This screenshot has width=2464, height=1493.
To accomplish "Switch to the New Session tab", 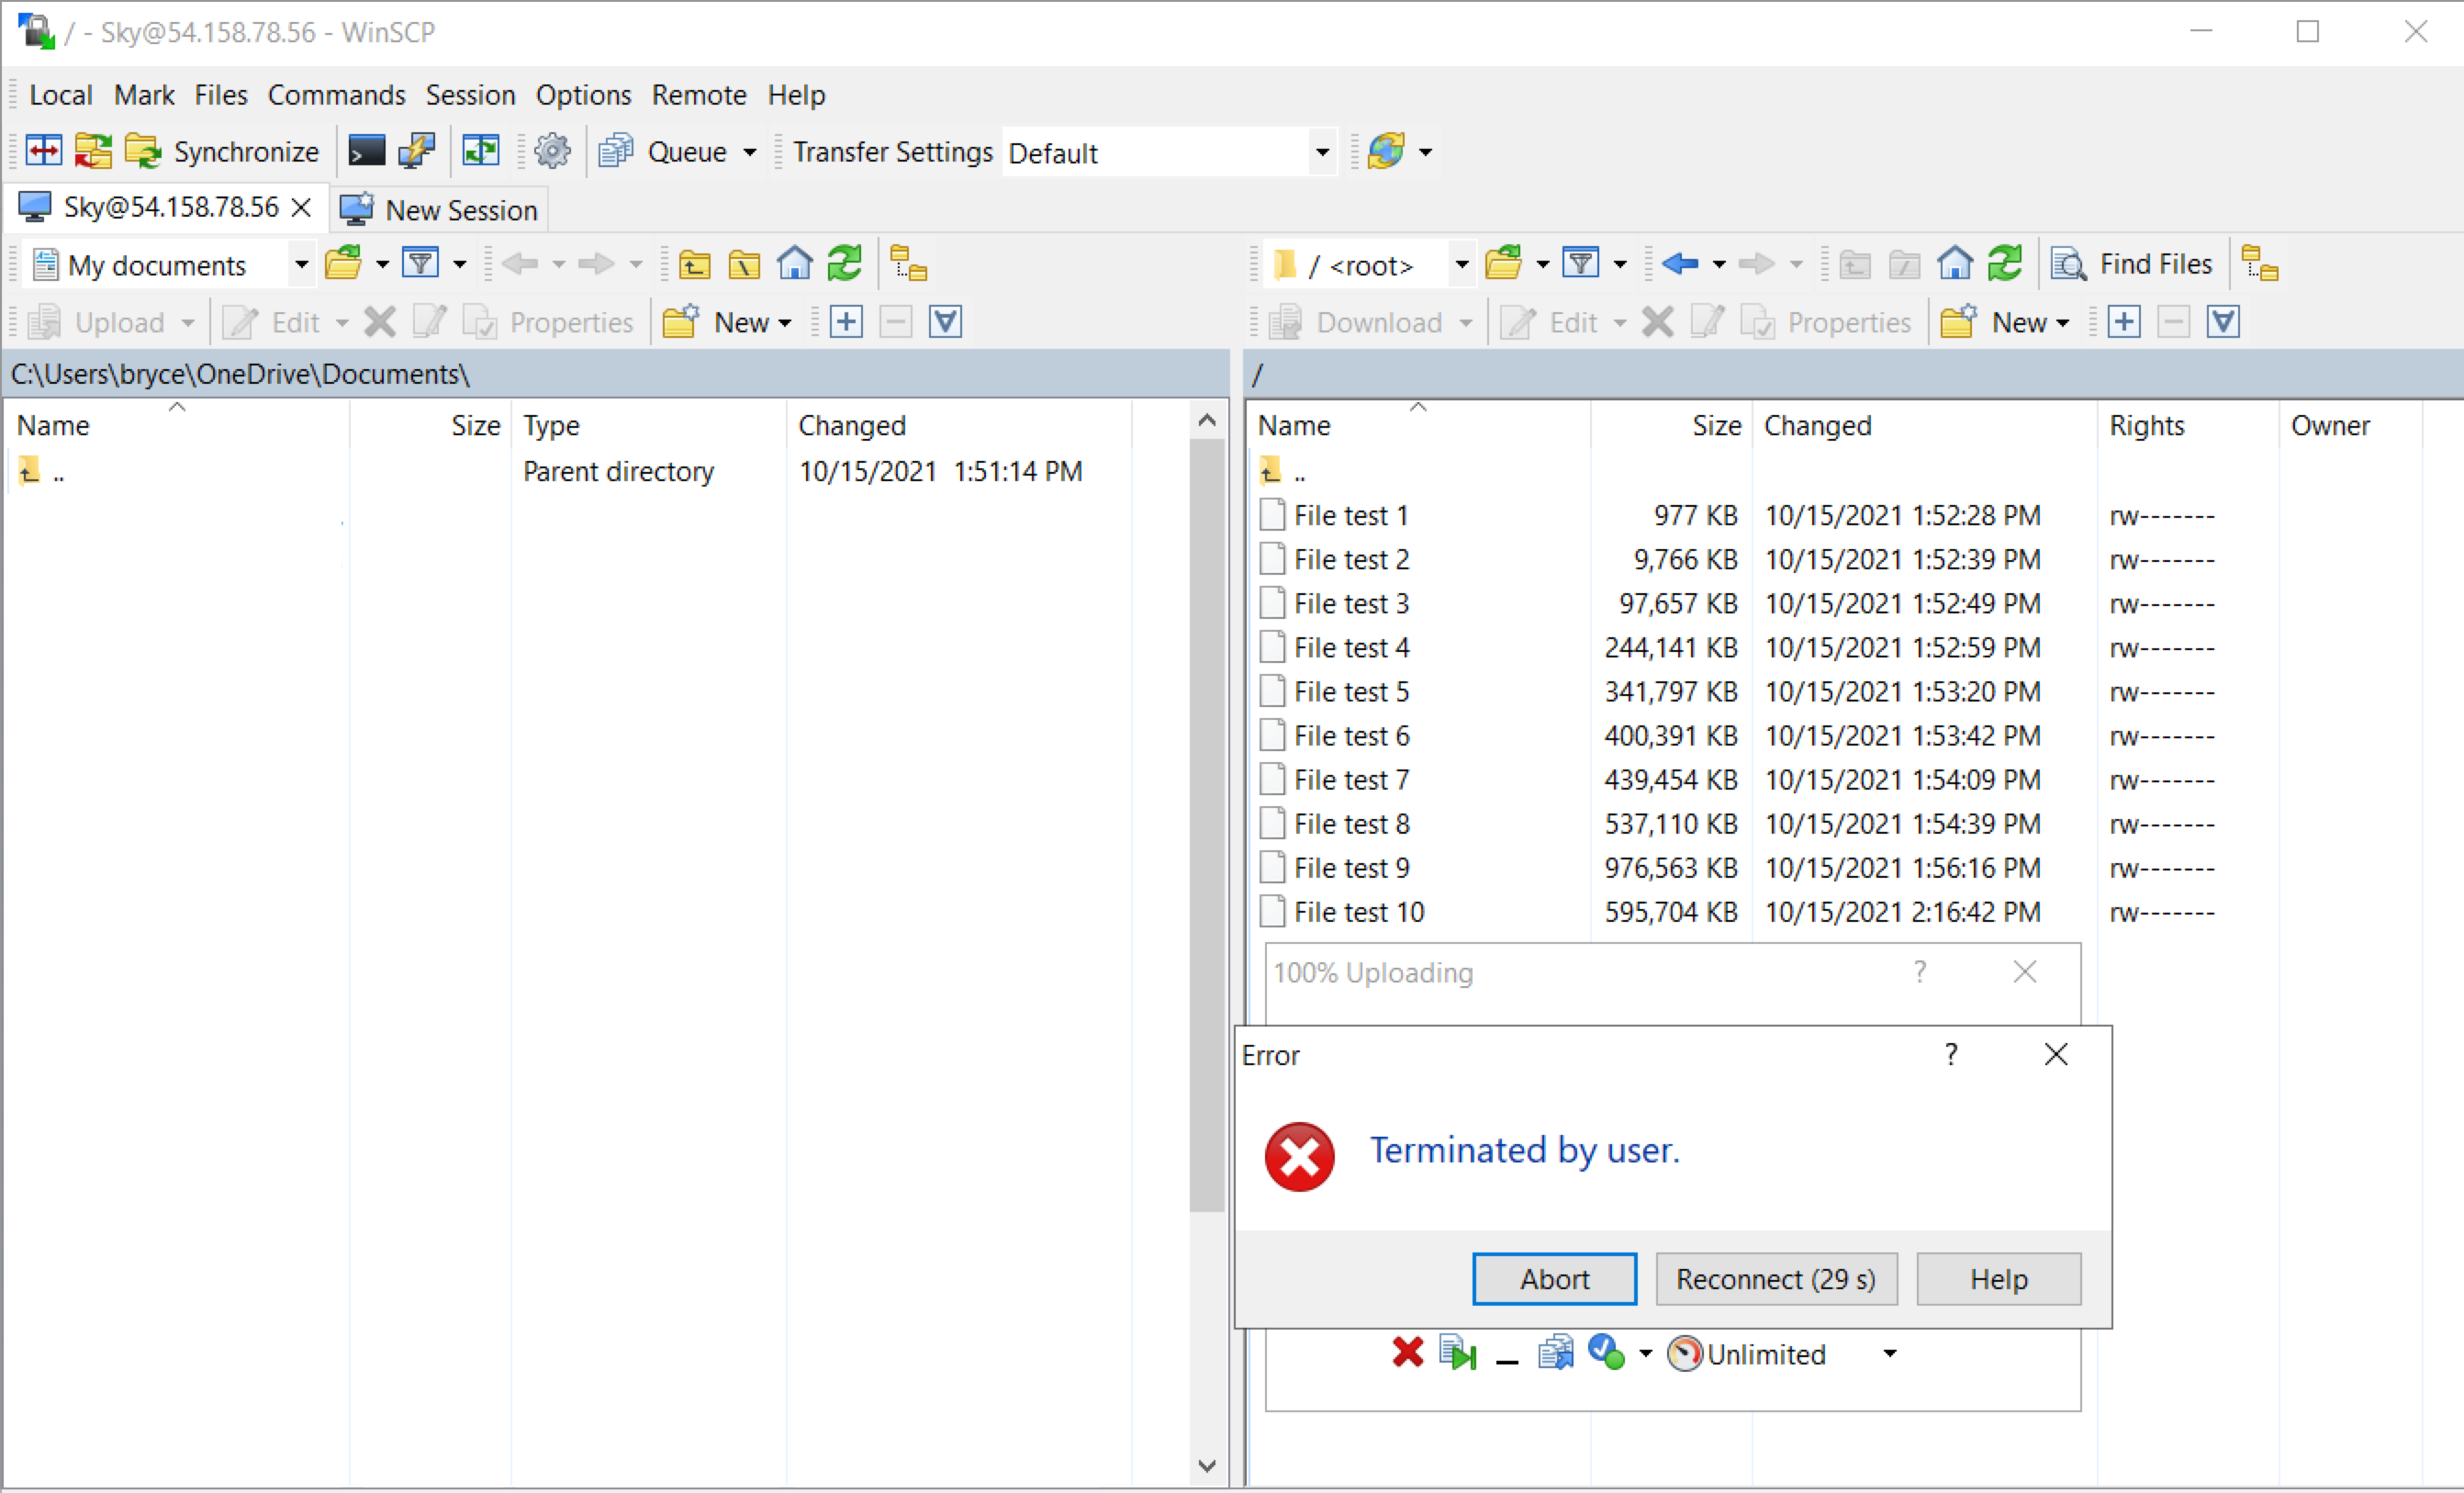I will (439, 210).
